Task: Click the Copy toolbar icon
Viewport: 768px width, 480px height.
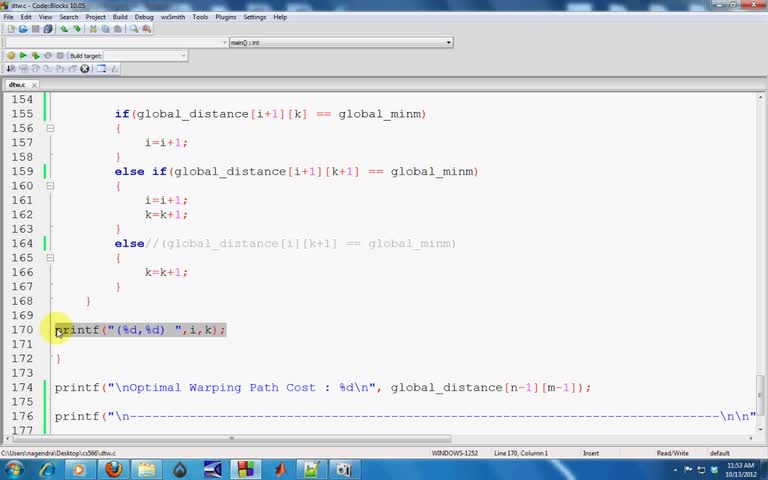Action: [x=105, y=29]
